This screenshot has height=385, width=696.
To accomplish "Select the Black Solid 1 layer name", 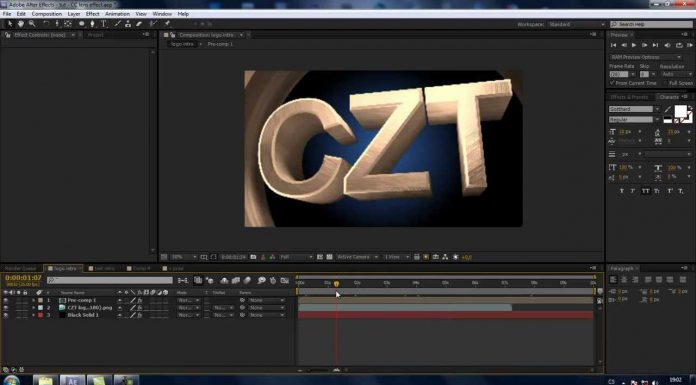I will coord(83,315).
